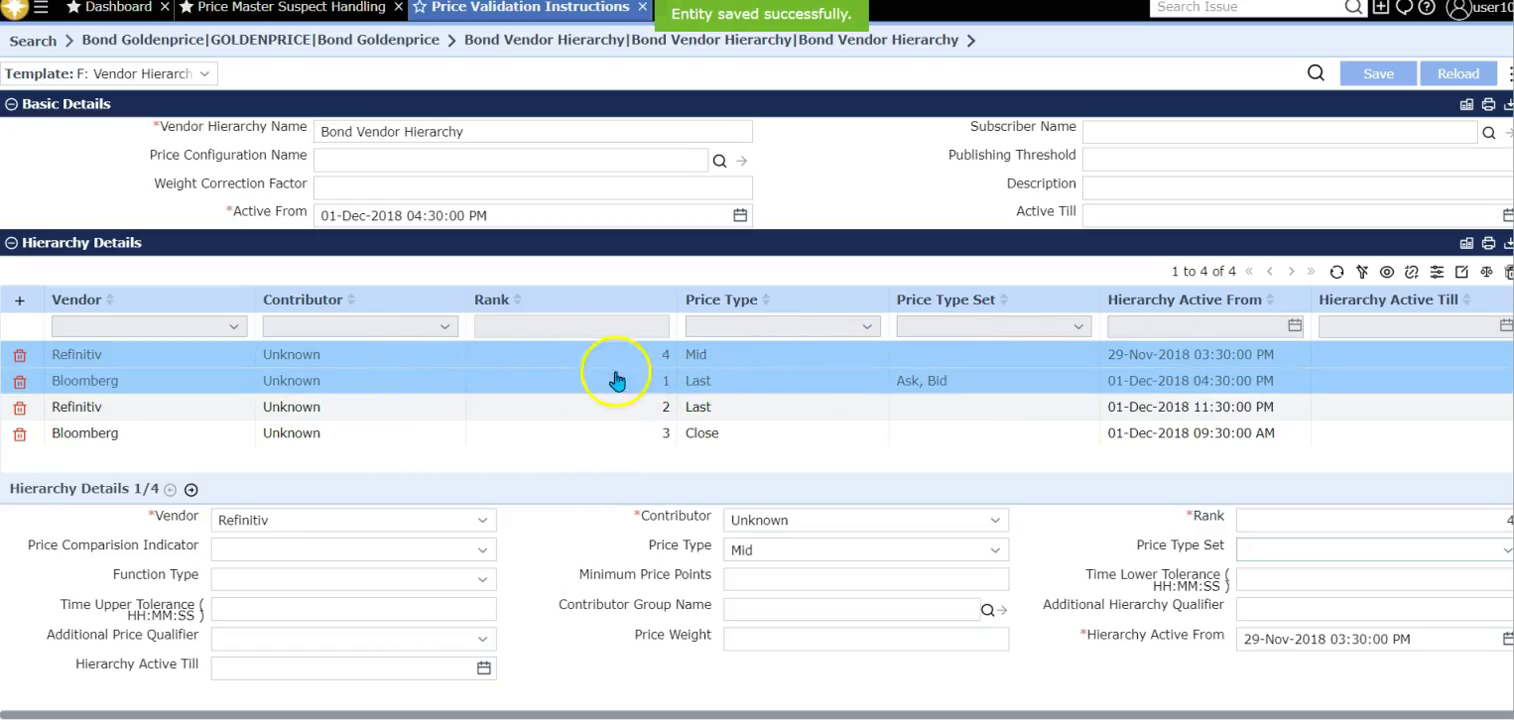Viewport: 1514px width, 720px height.
Task: Add a new hierarchy row with plus icon
Action: tap(20, 300)
